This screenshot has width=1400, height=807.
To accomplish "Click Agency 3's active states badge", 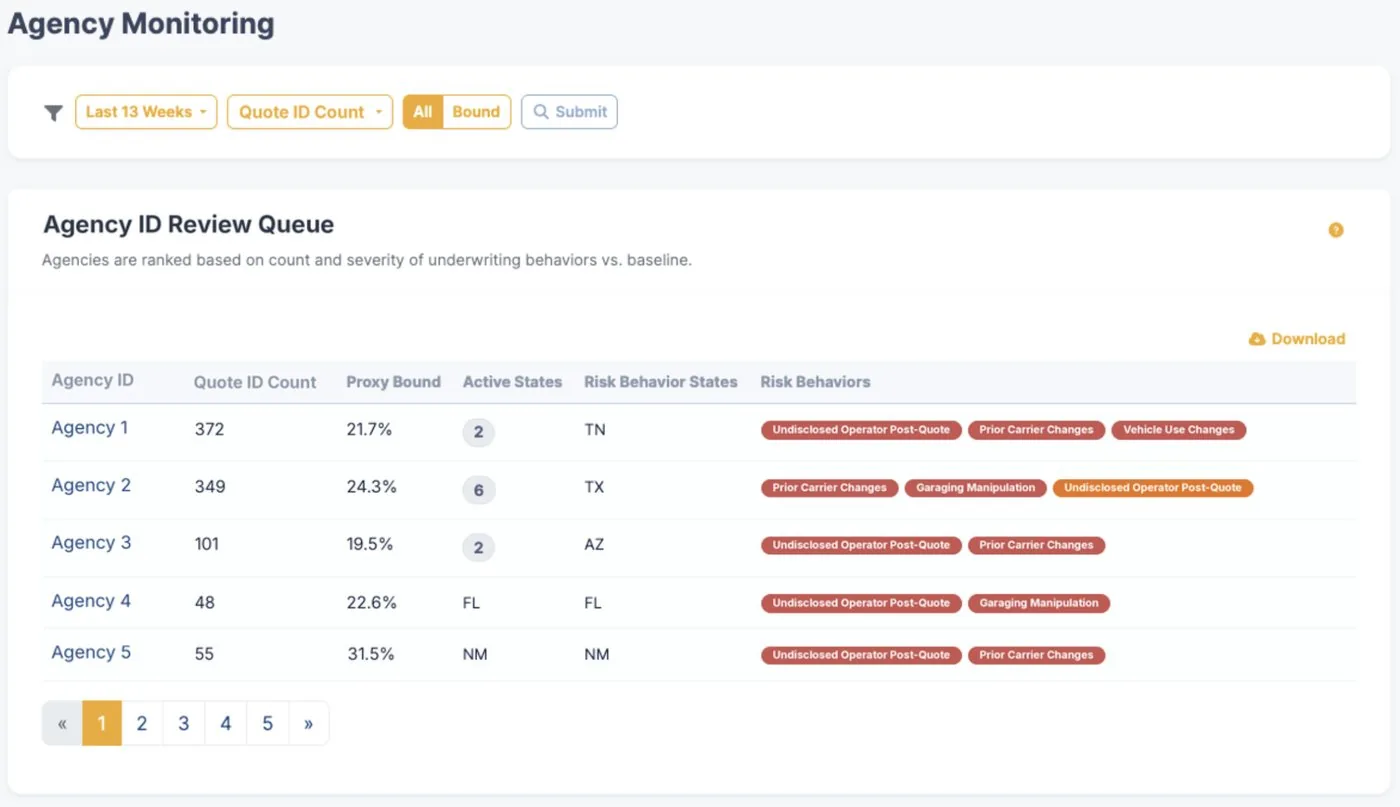I will coord(478,547).
